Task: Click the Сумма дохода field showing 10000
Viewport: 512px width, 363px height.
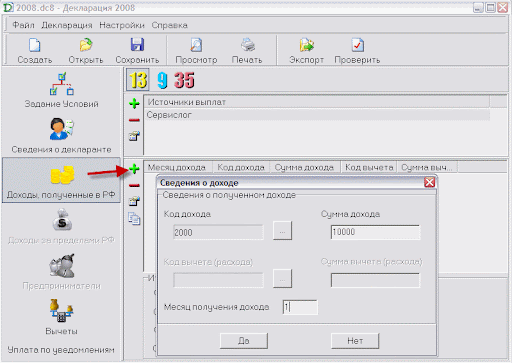Action: point(375,232)
